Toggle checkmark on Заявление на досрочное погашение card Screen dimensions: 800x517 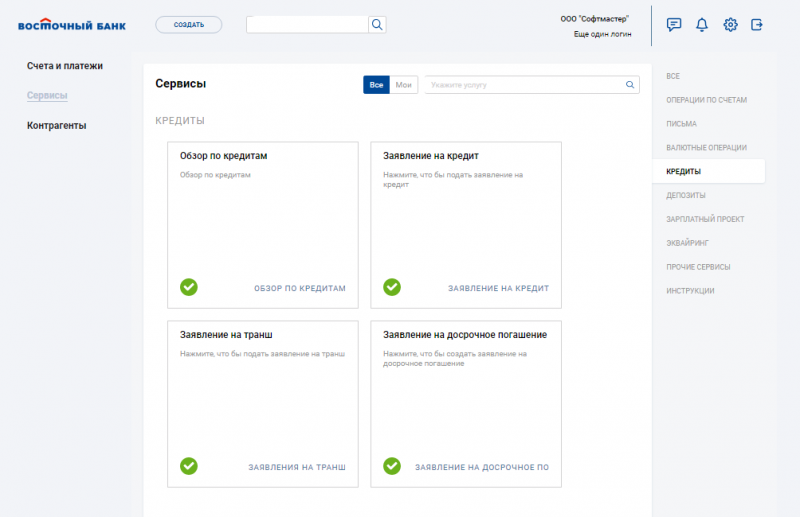[x=392, y=466]
